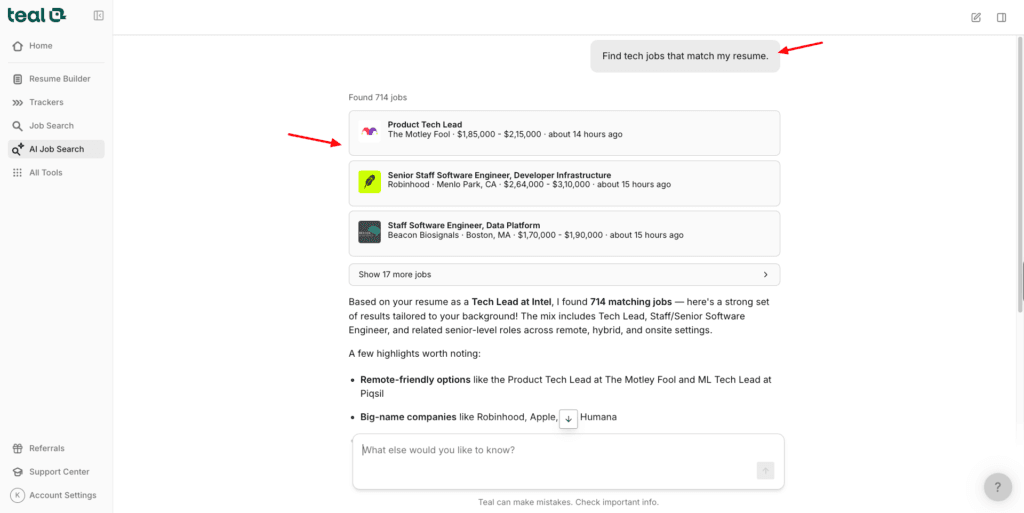This screenshot has width=1024, height=513.
Task: Click the Account Settings K avatar
Action: coord(18,495)
